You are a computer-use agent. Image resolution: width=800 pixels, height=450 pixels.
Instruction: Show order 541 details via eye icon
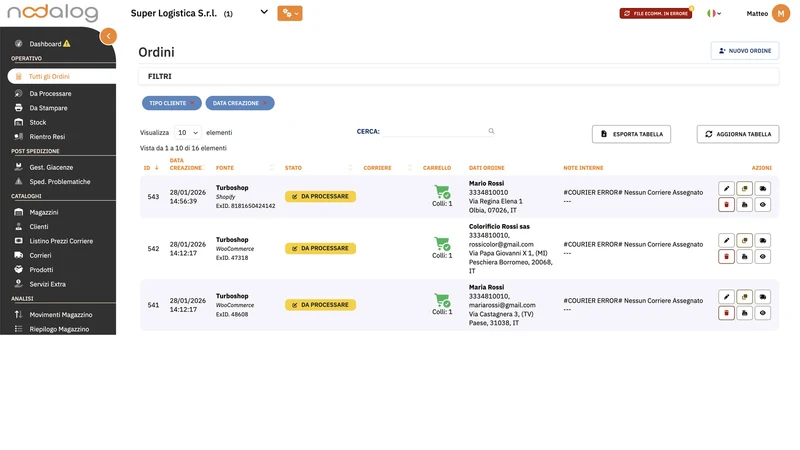(x=763, y=313)
